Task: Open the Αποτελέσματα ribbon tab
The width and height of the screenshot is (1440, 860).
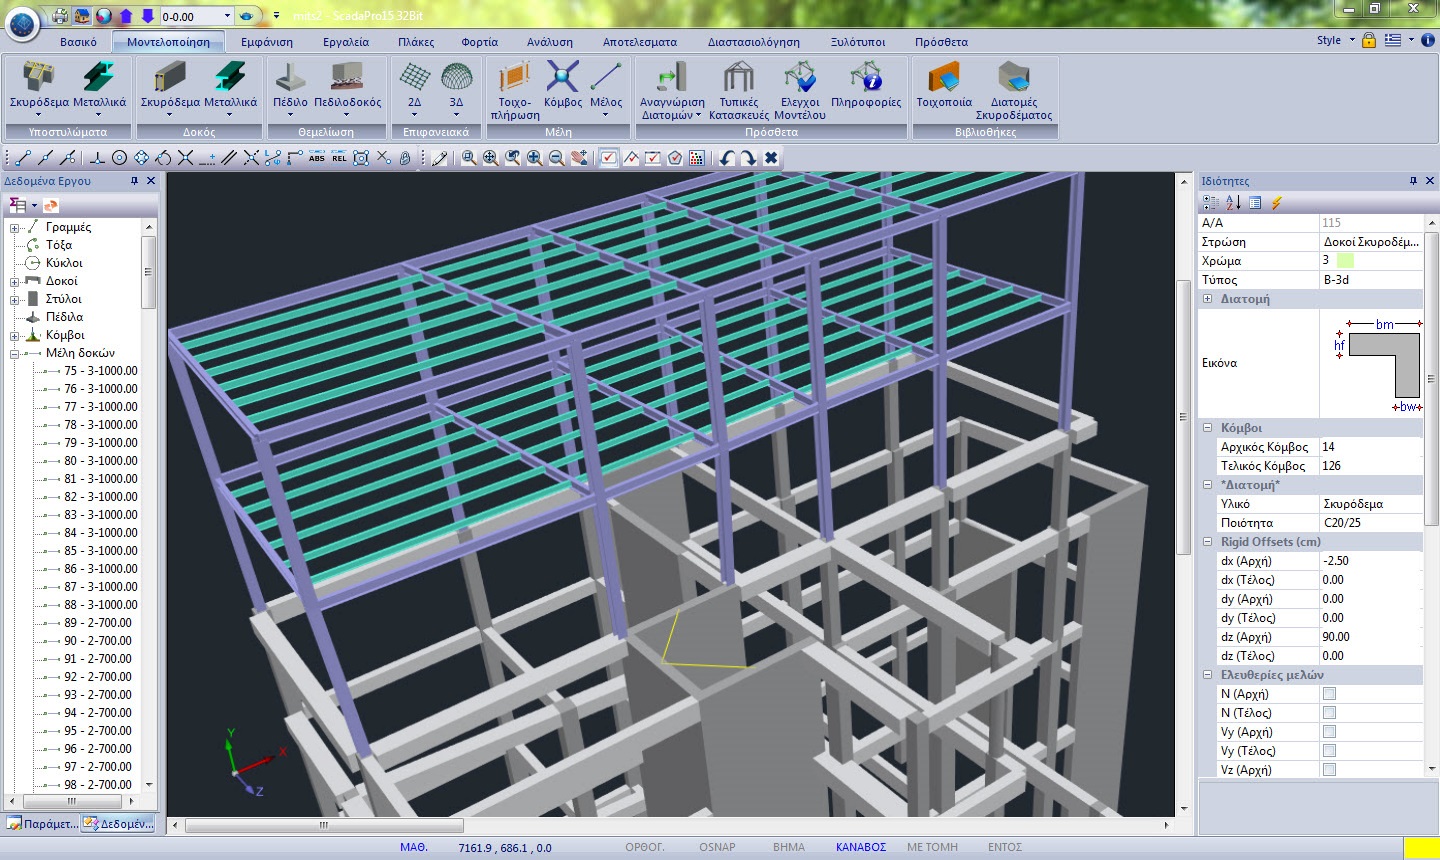Action: 640,42
